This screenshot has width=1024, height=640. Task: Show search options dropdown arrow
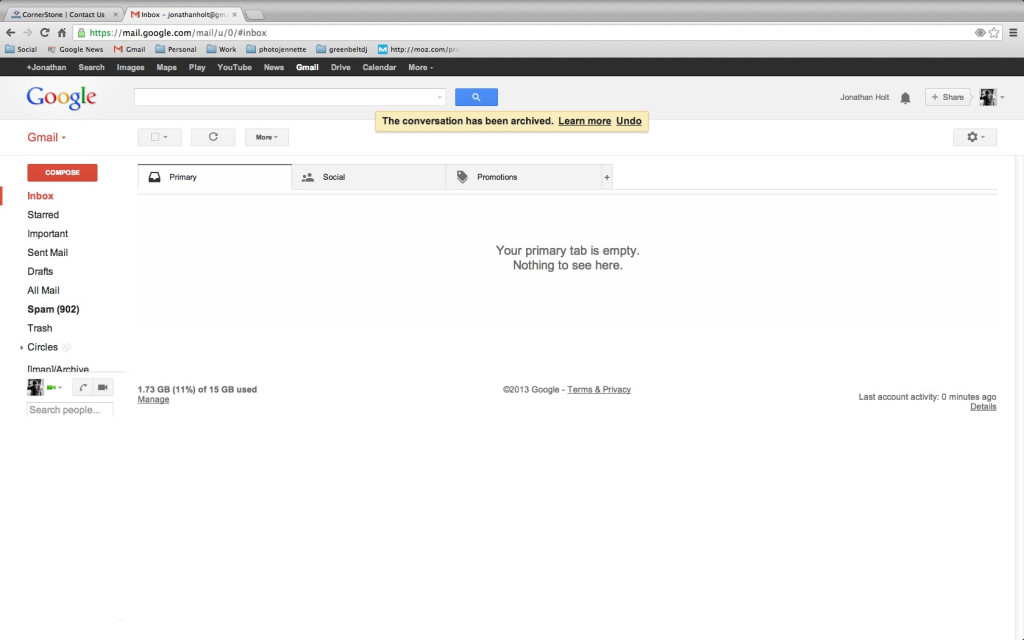tap(440, 97)
